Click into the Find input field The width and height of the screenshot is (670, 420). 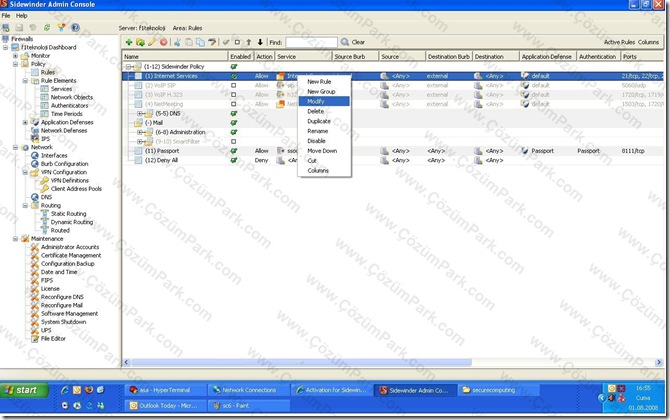pos(311,42)
